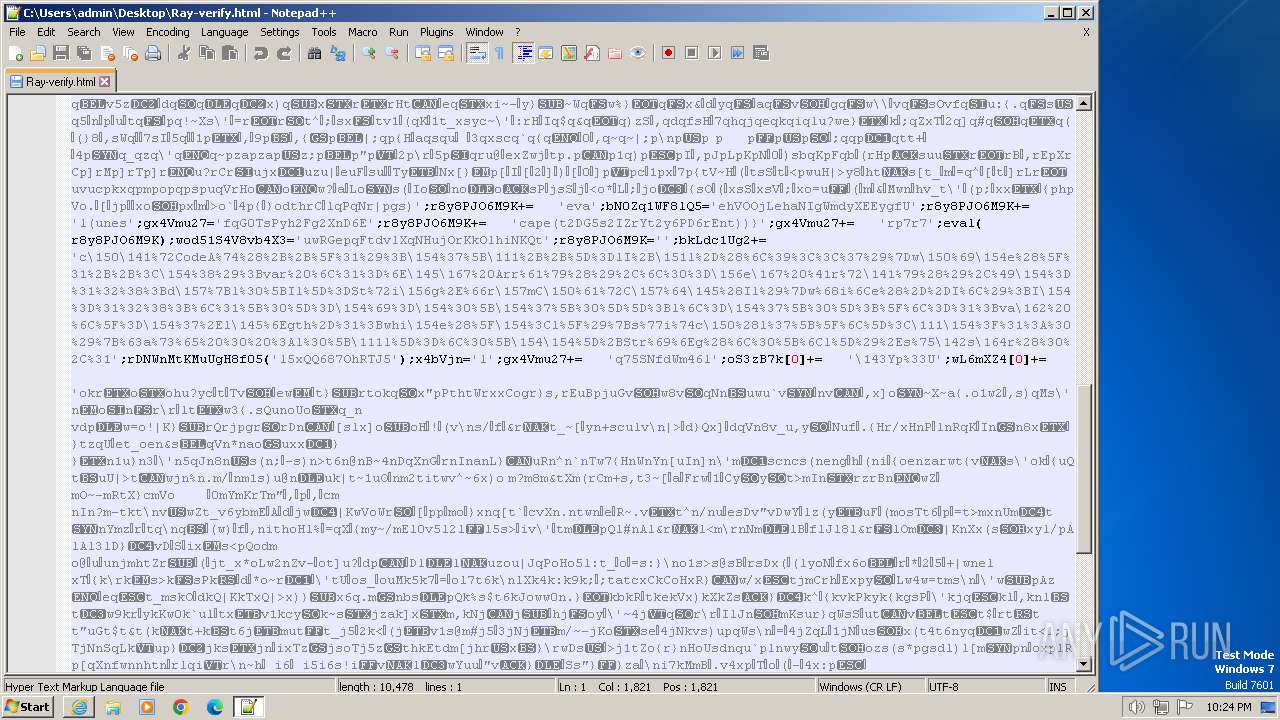Save all open files

click(84, 53)
